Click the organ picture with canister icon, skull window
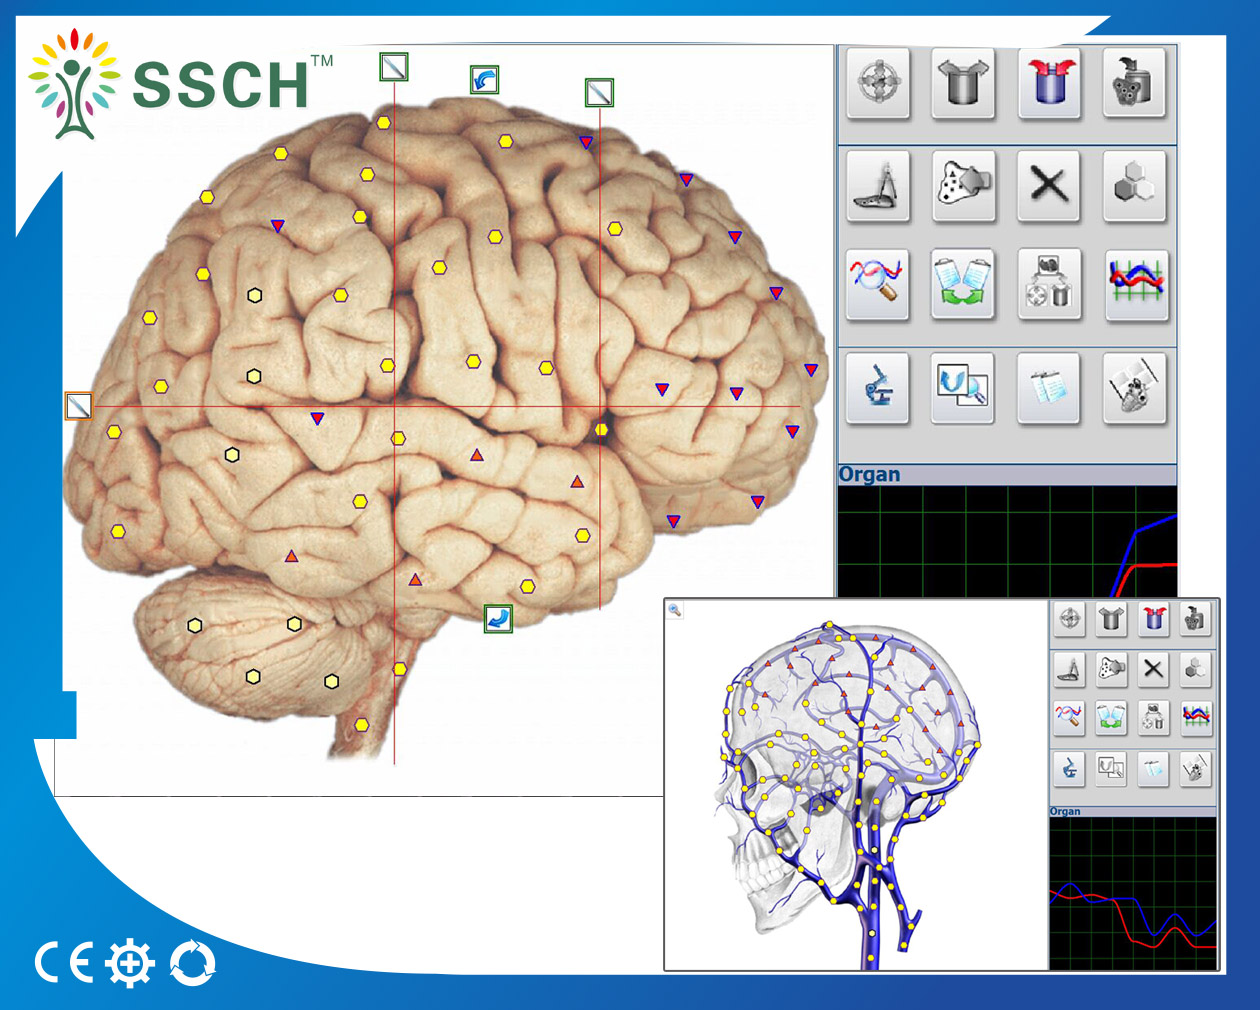Image resolution: width=1260 pixels, height=1010 pixels. tap(1154, 716)
